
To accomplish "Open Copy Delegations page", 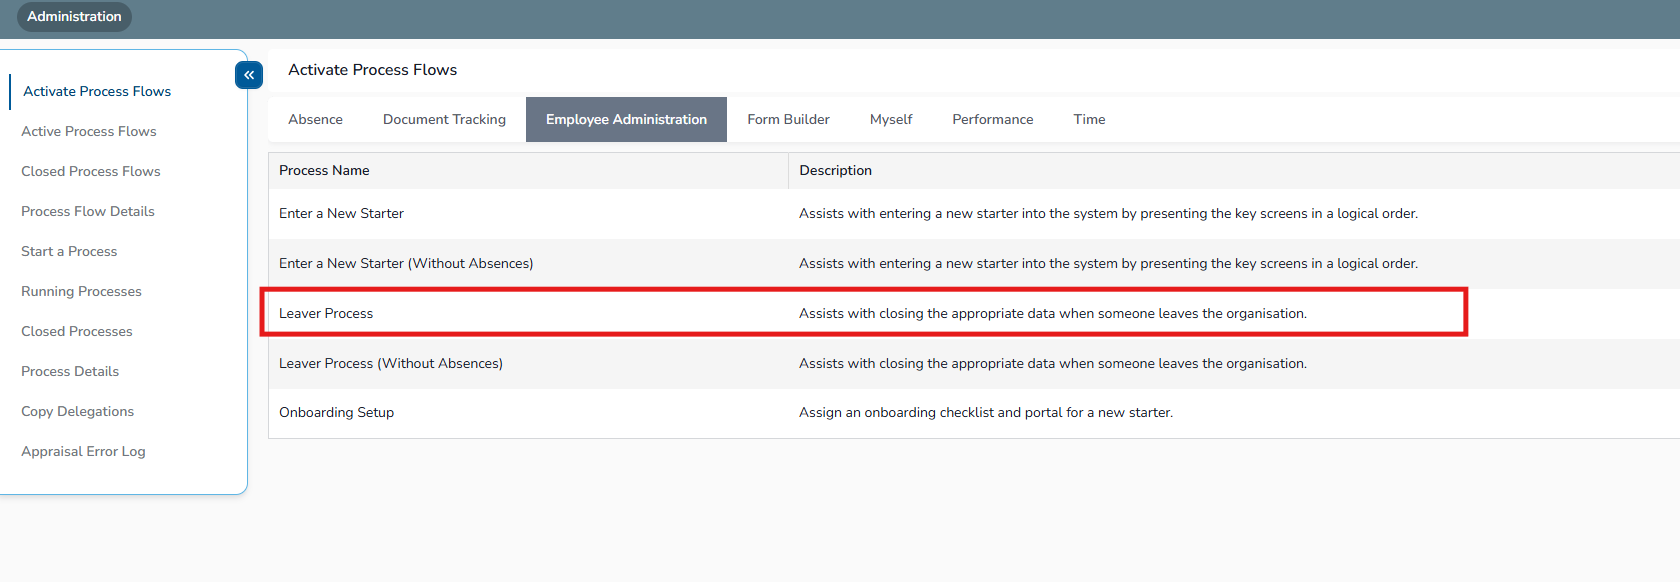I will [x=78, y=411].
